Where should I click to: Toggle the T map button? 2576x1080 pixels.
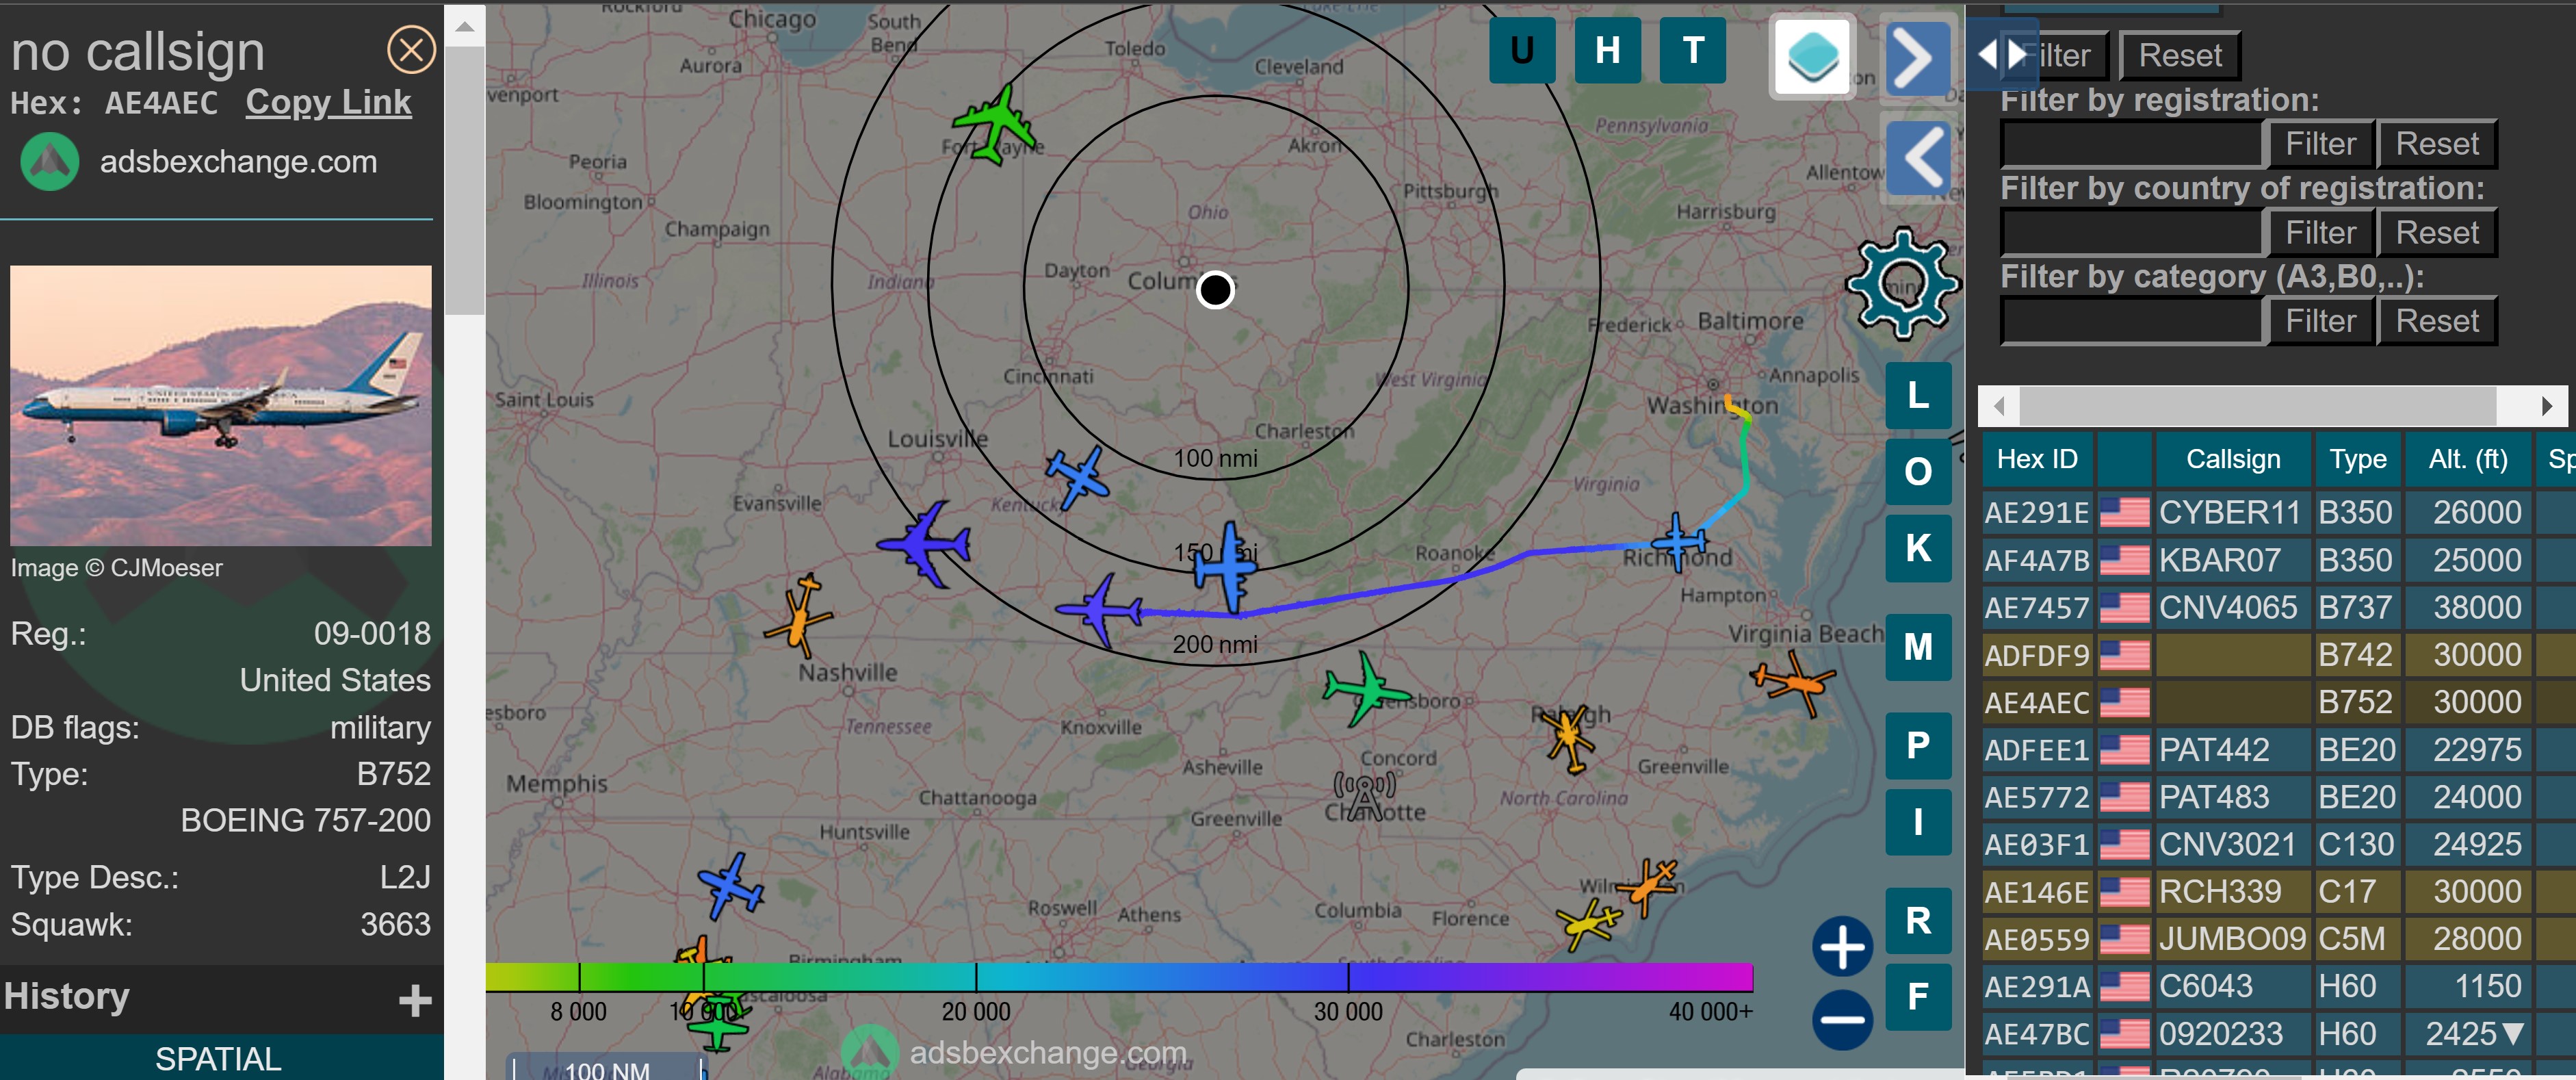point(1692,50)
